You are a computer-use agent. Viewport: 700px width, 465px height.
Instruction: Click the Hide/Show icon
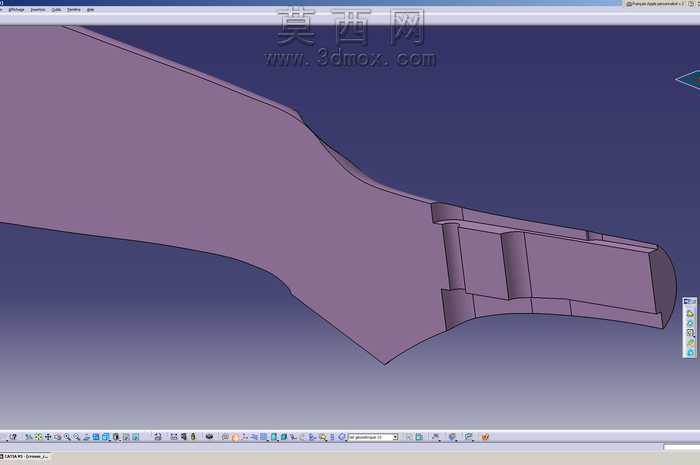(126, 437)
